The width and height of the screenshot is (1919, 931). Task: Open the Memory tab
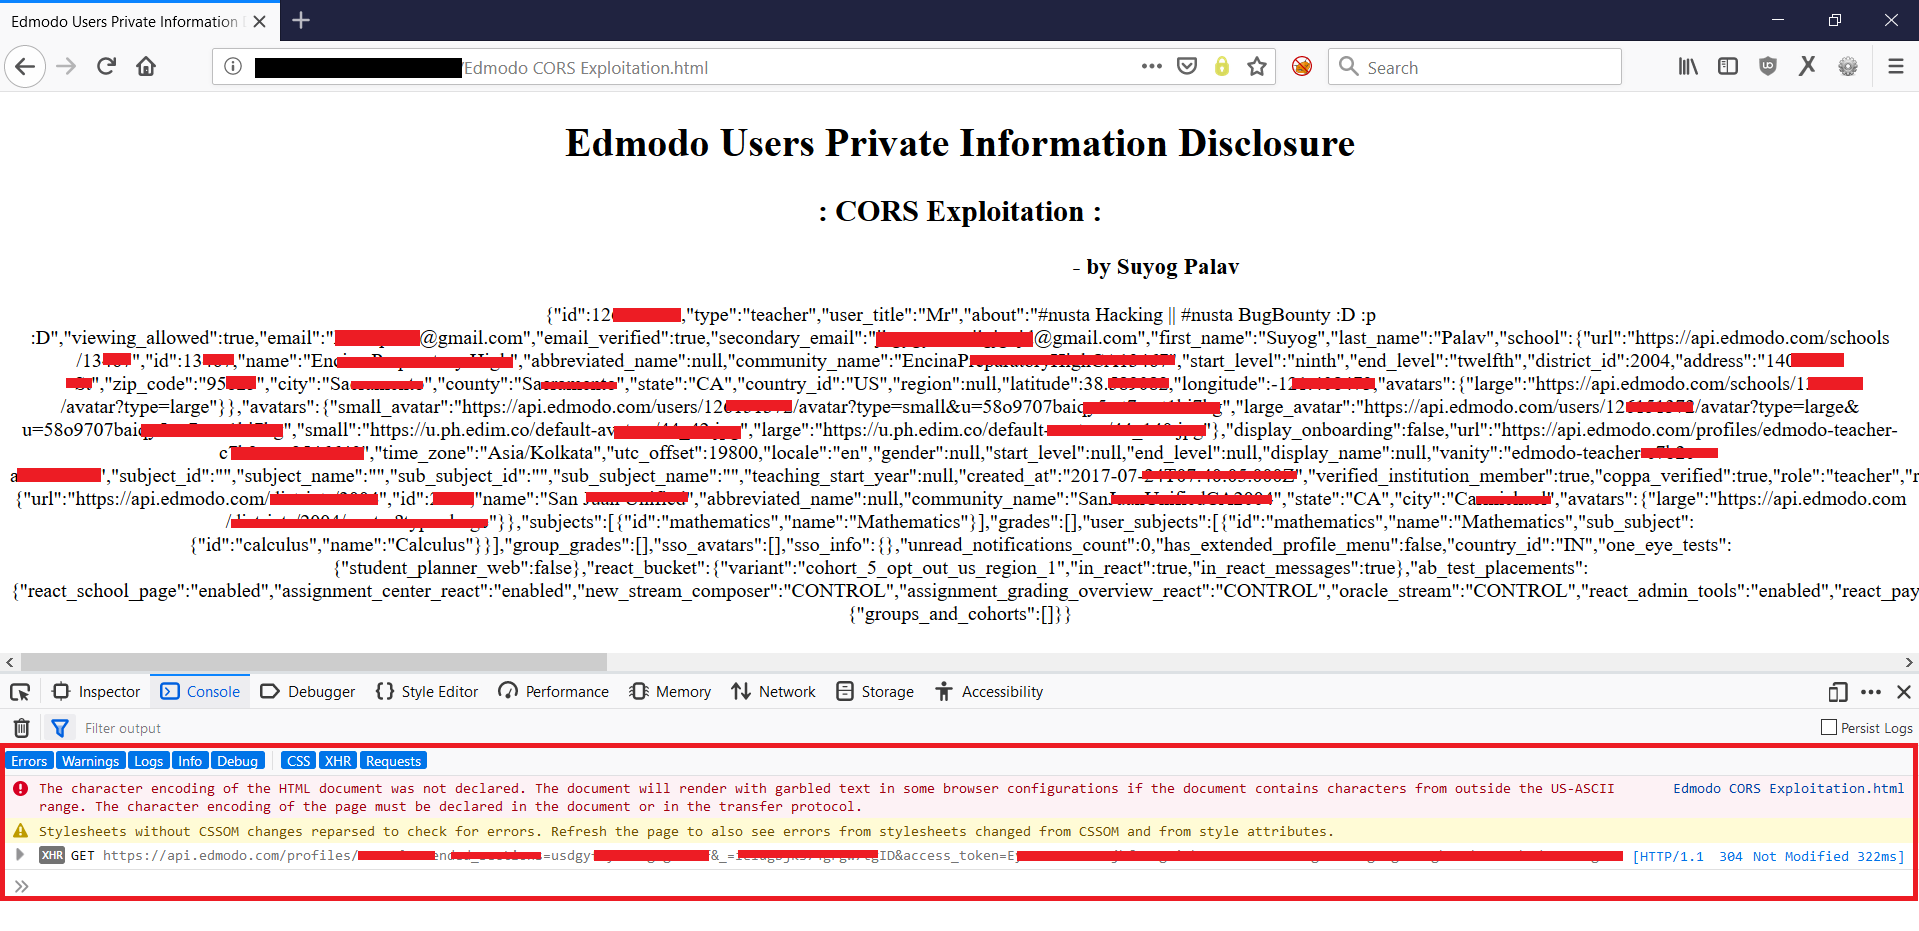[x=670, y=692]
